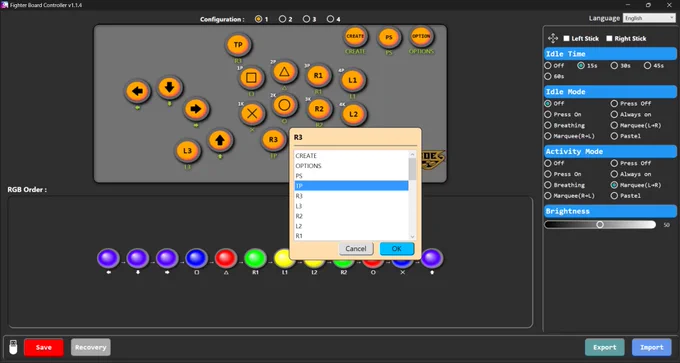This screenshot has width=680, height=363.
Task: Click the mapping list scrollbar down arrow
Action: click(x=412, y=237)
